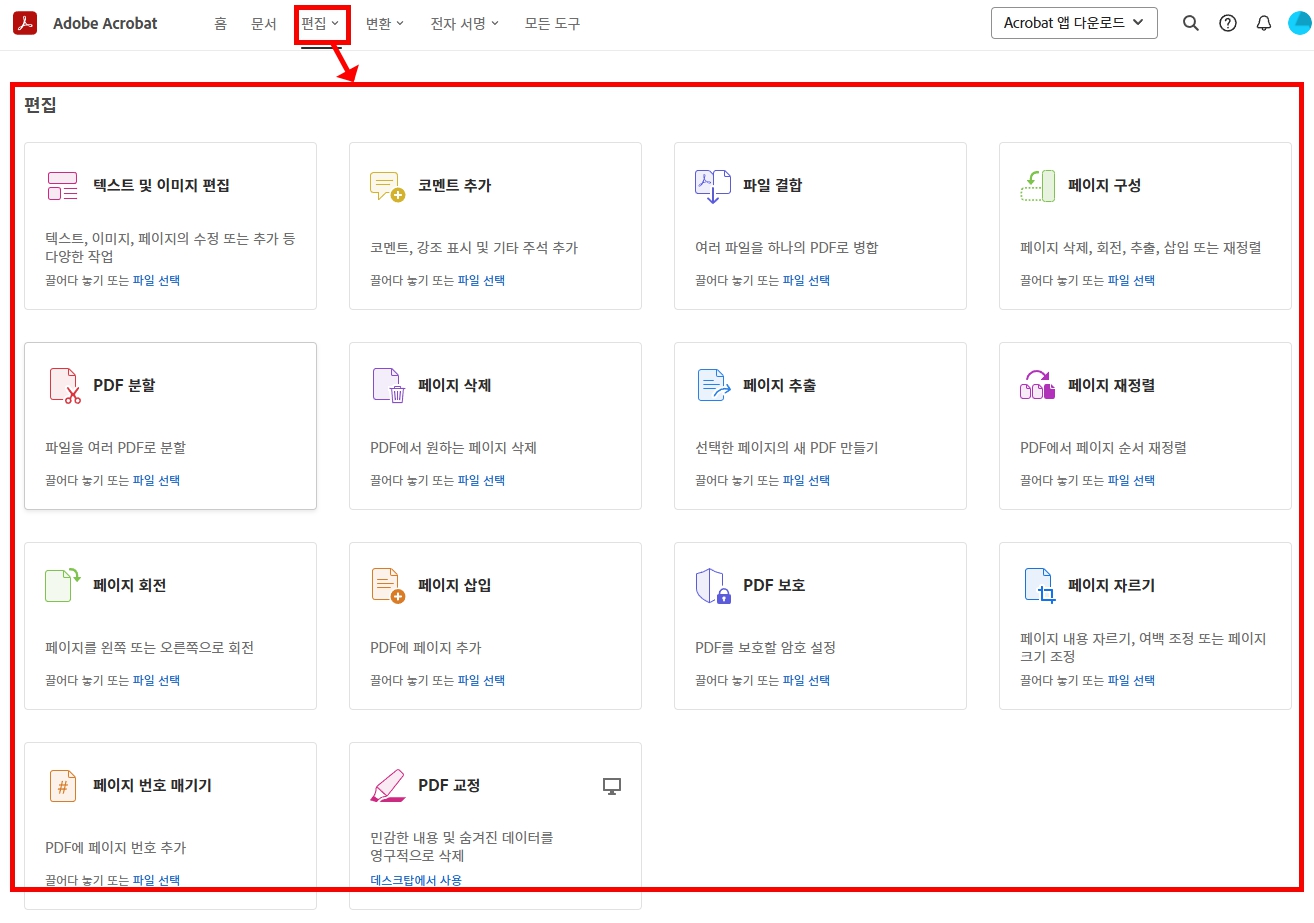Select the 페이지 구성 card title

1105,185
